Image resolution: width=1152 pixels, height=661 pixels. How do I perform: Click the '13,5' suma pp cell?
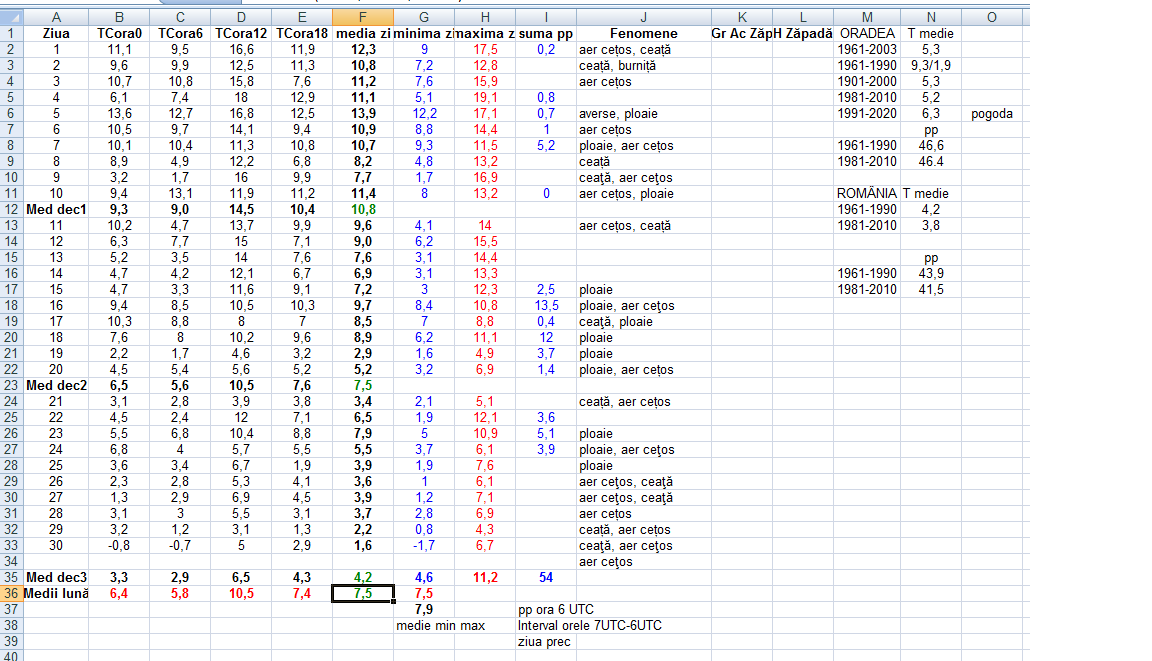546,306
